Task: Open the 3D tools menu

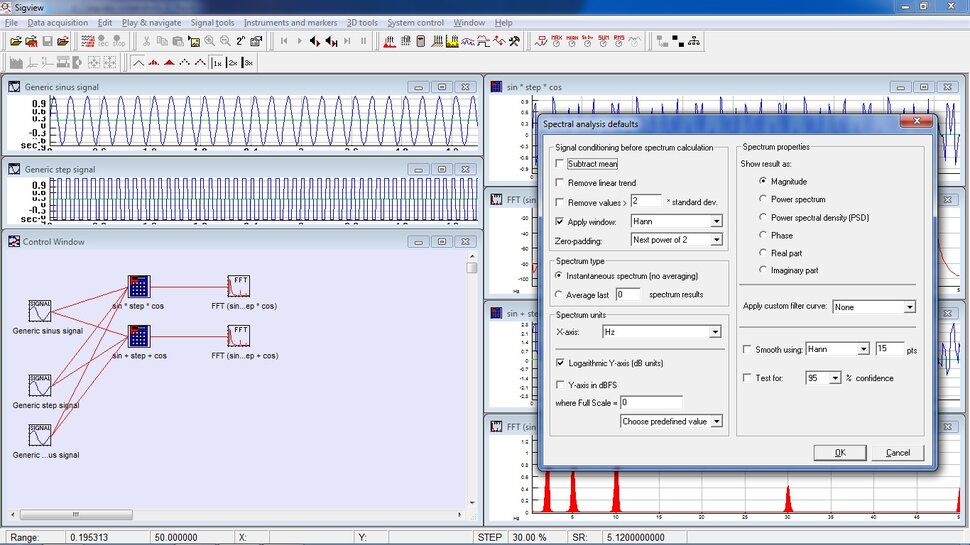Action: 362,23
